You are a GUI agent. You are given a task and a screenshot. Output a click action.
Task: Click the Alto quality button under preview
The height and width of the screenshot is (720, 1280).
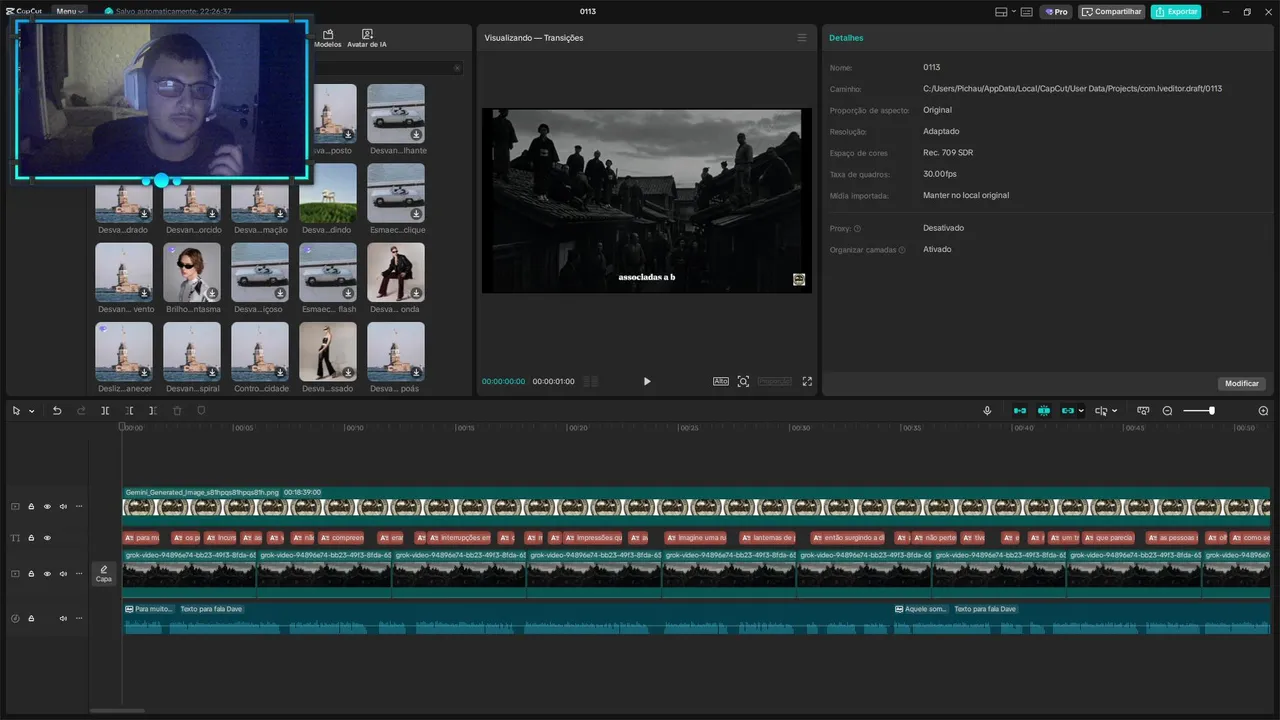click(721, 381)
